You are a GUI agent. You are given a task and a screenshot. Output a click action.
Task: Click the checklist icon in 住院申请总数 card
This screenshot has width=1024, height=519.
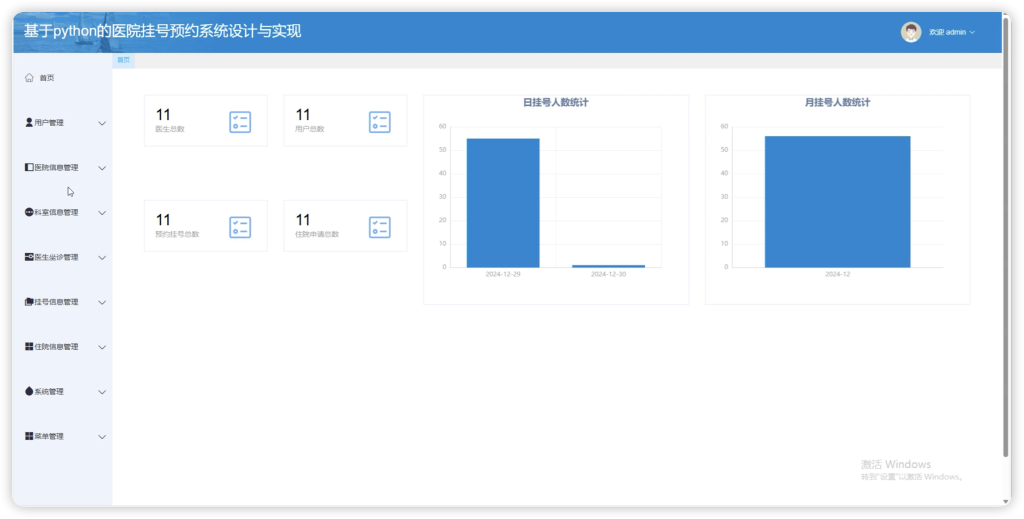point(379,227)
